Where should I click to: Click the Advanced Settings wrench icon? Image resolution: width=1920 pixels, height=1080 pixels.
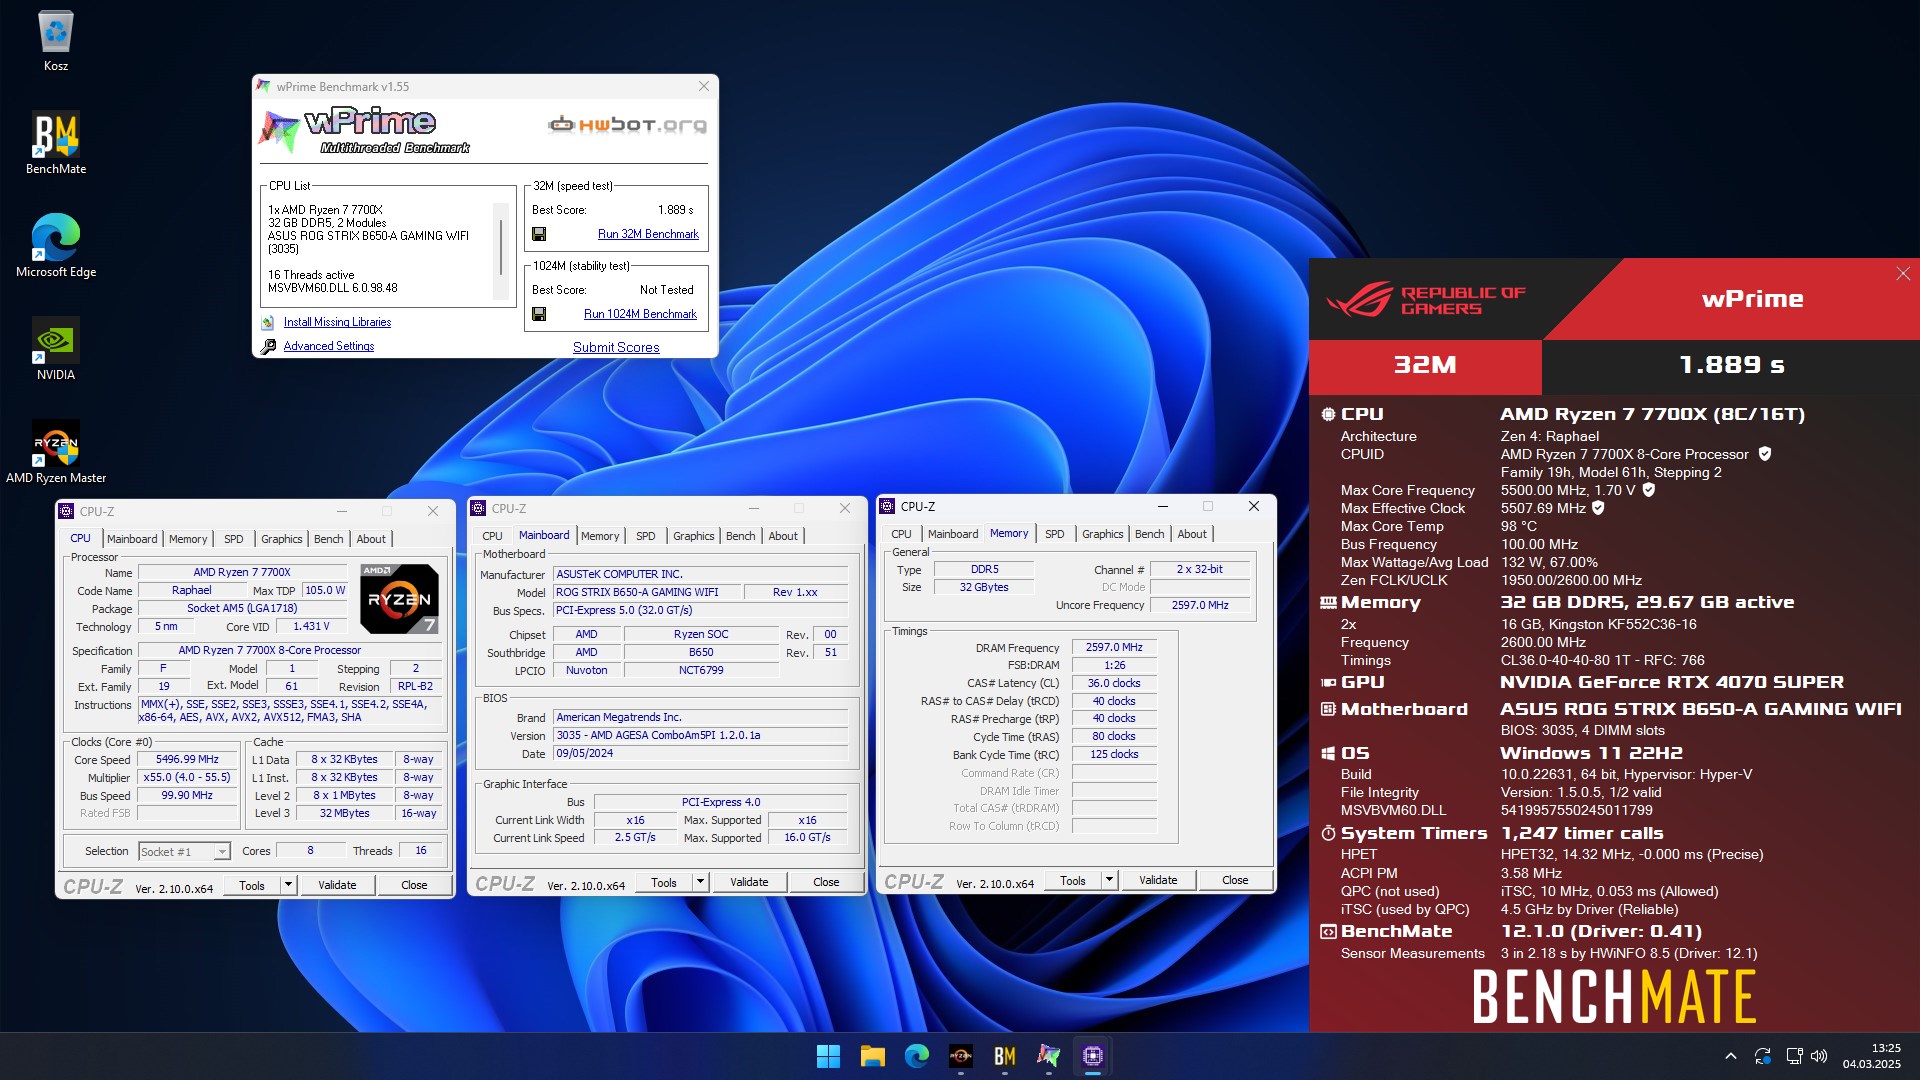pos(268,346)
